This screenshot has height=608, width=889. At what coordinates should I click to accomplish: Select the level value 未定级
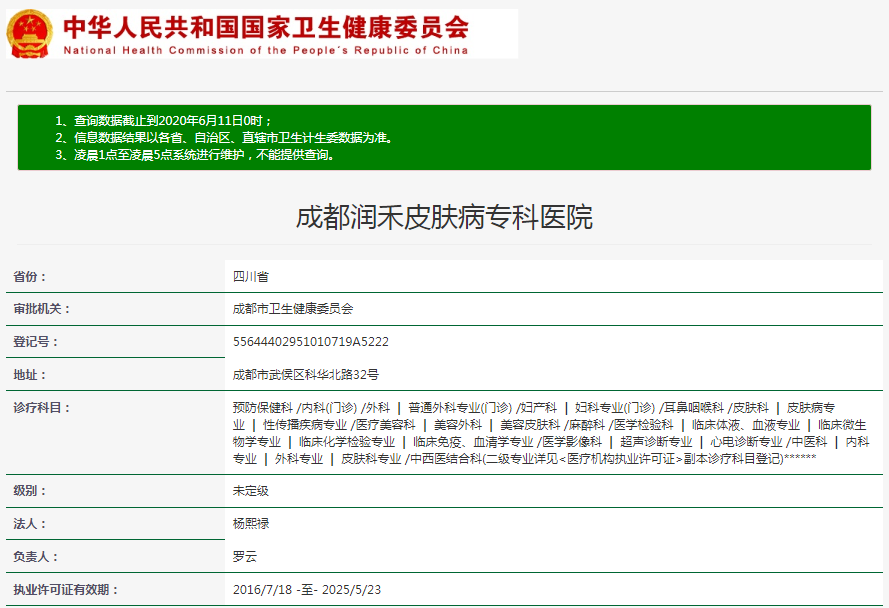coord(251,491)
